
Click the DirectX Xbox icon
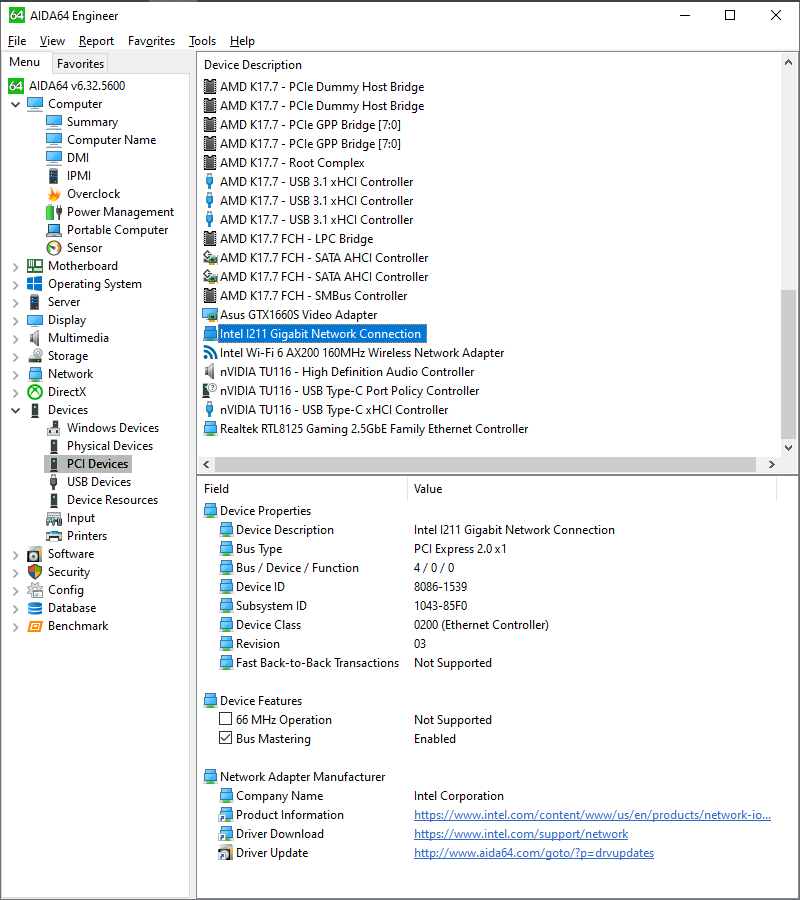tap(35, 392)
